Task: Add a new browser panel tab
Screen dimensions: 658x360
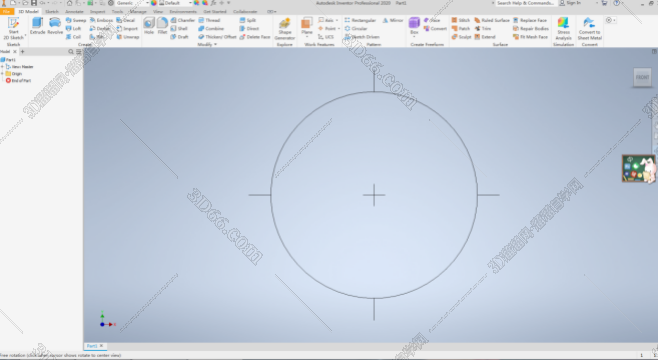Action: click(x=23, y=52)
